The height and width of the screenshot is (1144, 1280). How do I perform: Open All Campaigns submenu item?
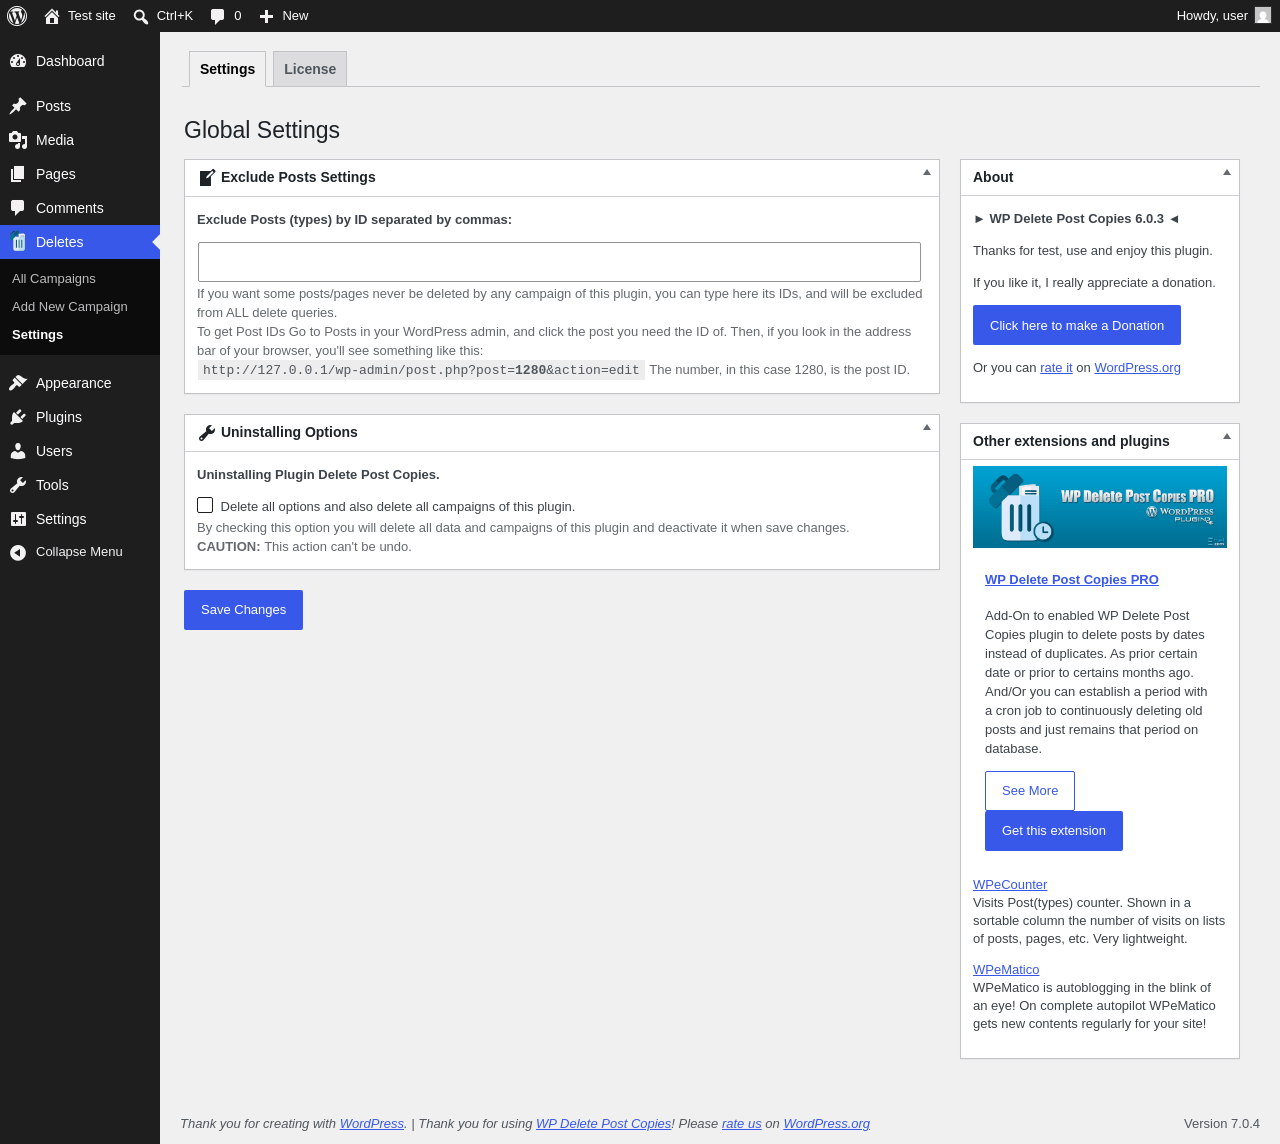point(54,279)
